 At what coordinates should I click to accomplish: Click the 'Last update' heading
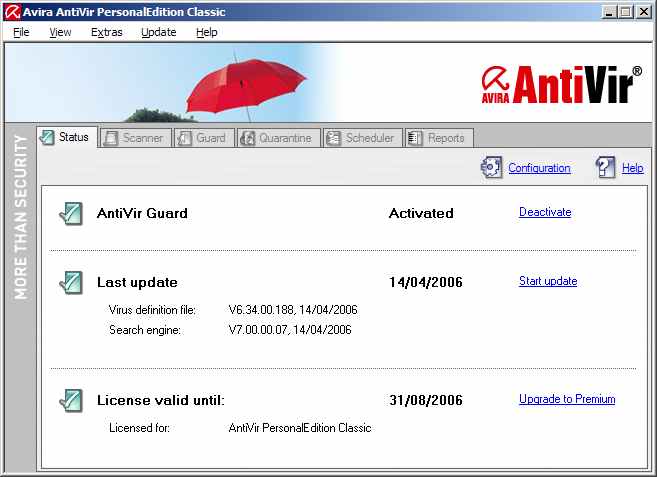click(137, 282)
